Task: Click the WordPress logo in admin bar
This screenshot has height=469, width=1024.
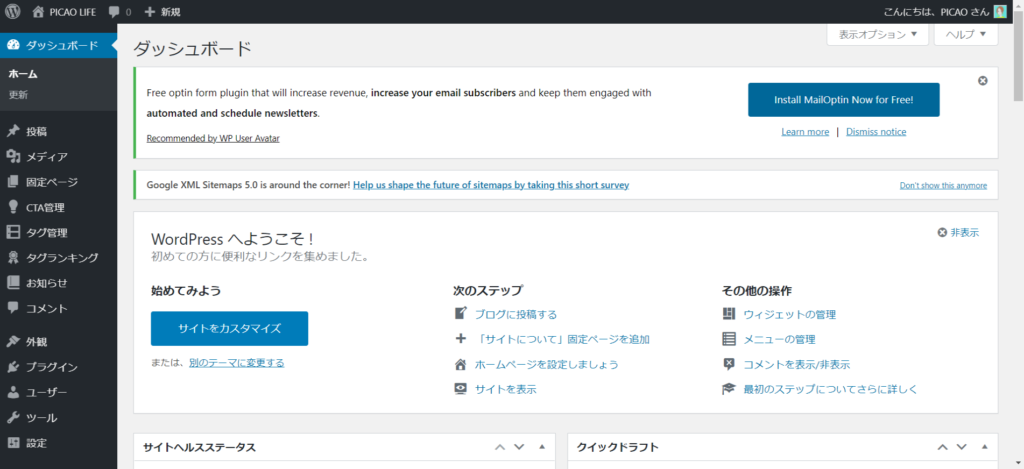Action: 12,12
